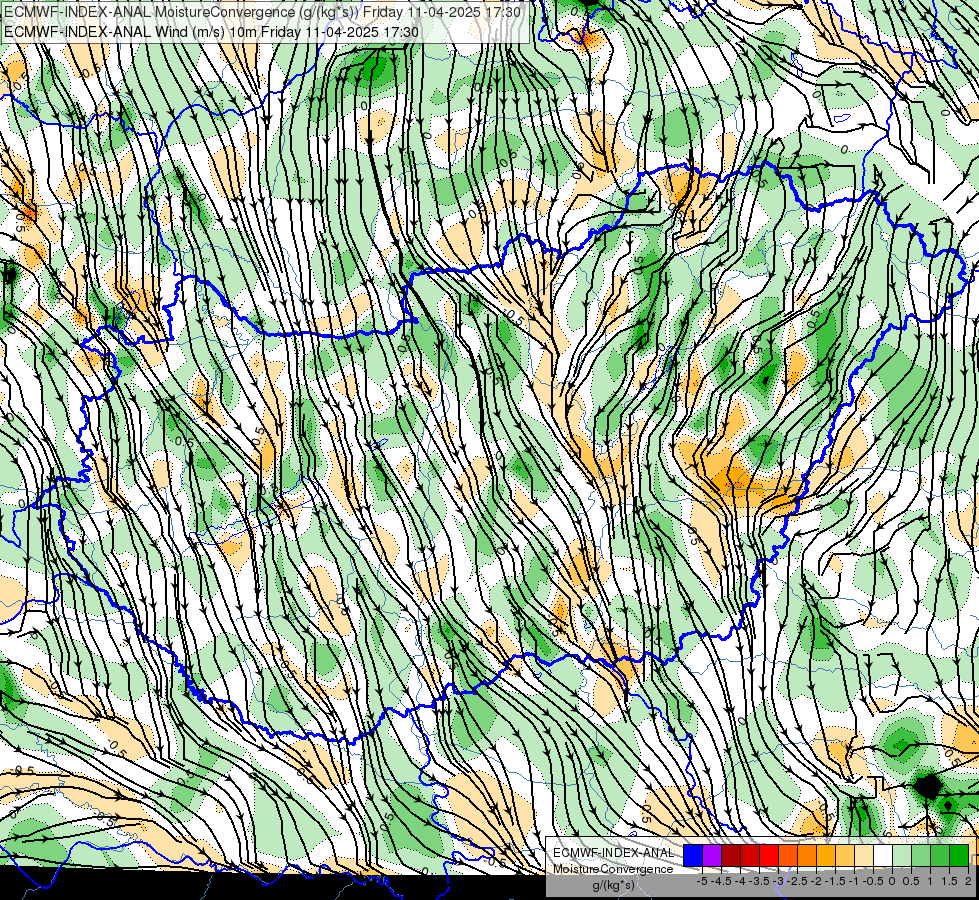Click the blue legend color swatch

(x=693, y=856)
